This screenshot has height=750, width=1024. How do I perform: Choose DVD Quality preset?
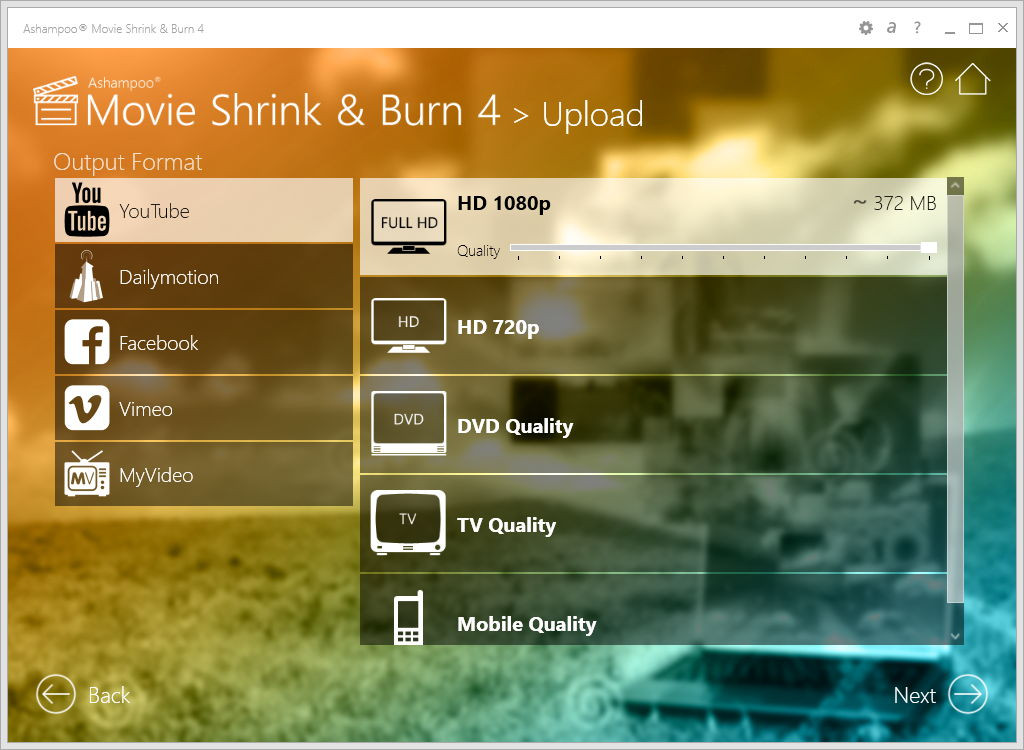point(653,425)
